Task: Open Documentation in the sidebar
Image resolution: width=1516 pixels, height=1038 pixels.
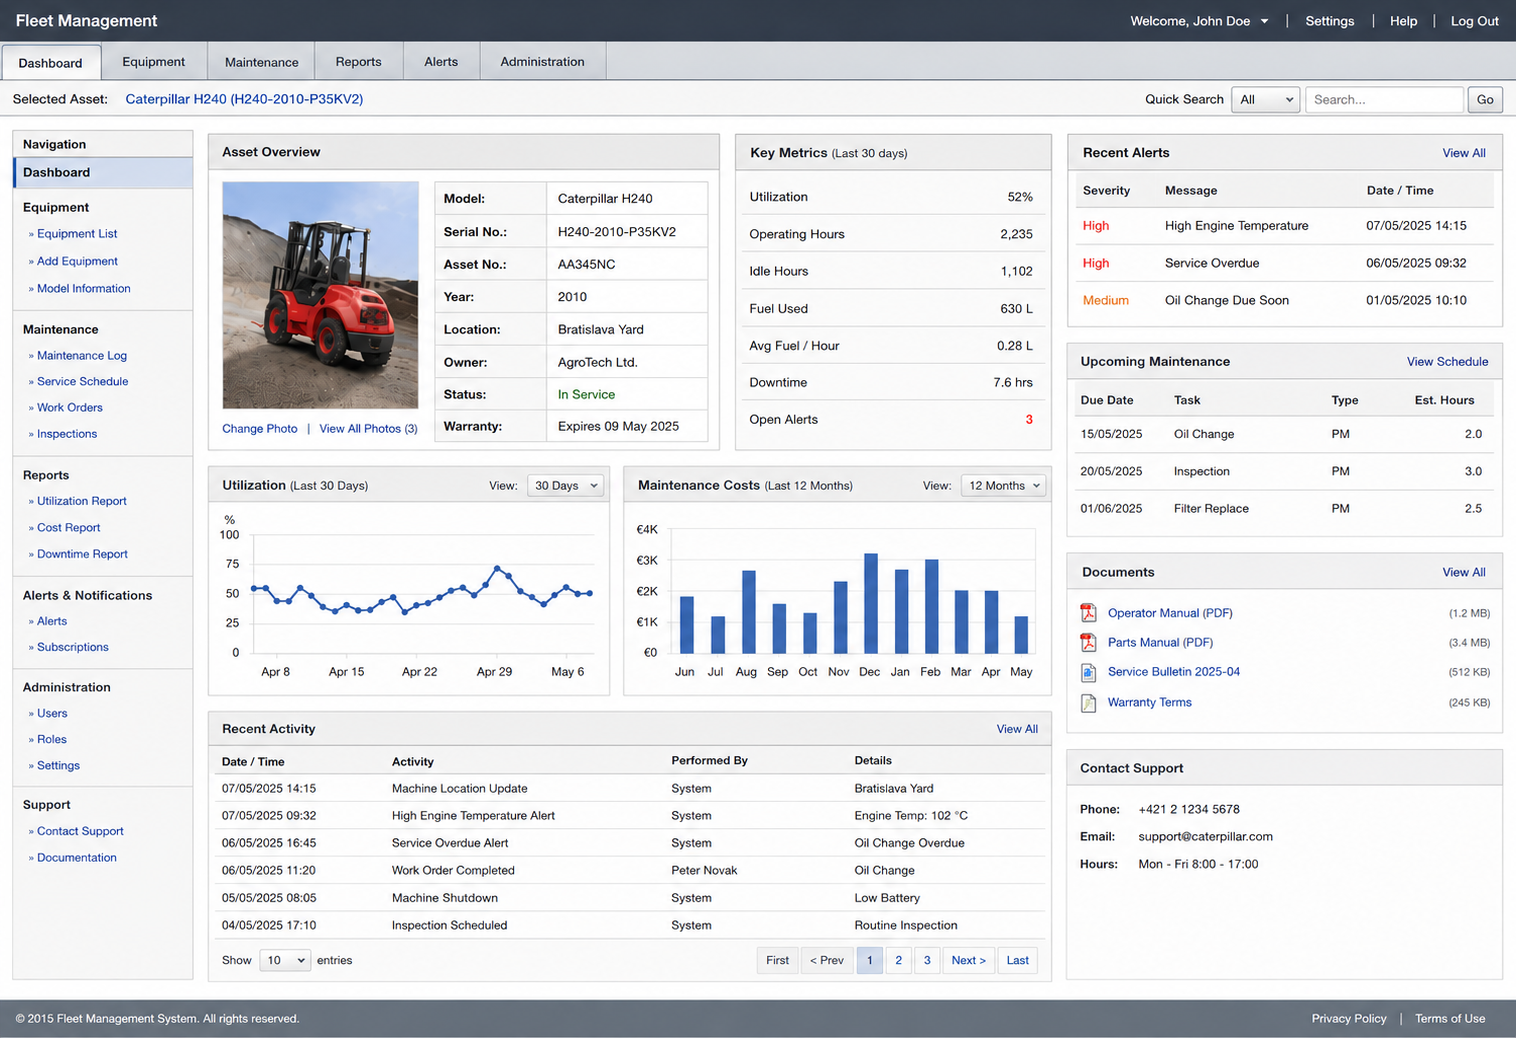Action: (77, 857)
